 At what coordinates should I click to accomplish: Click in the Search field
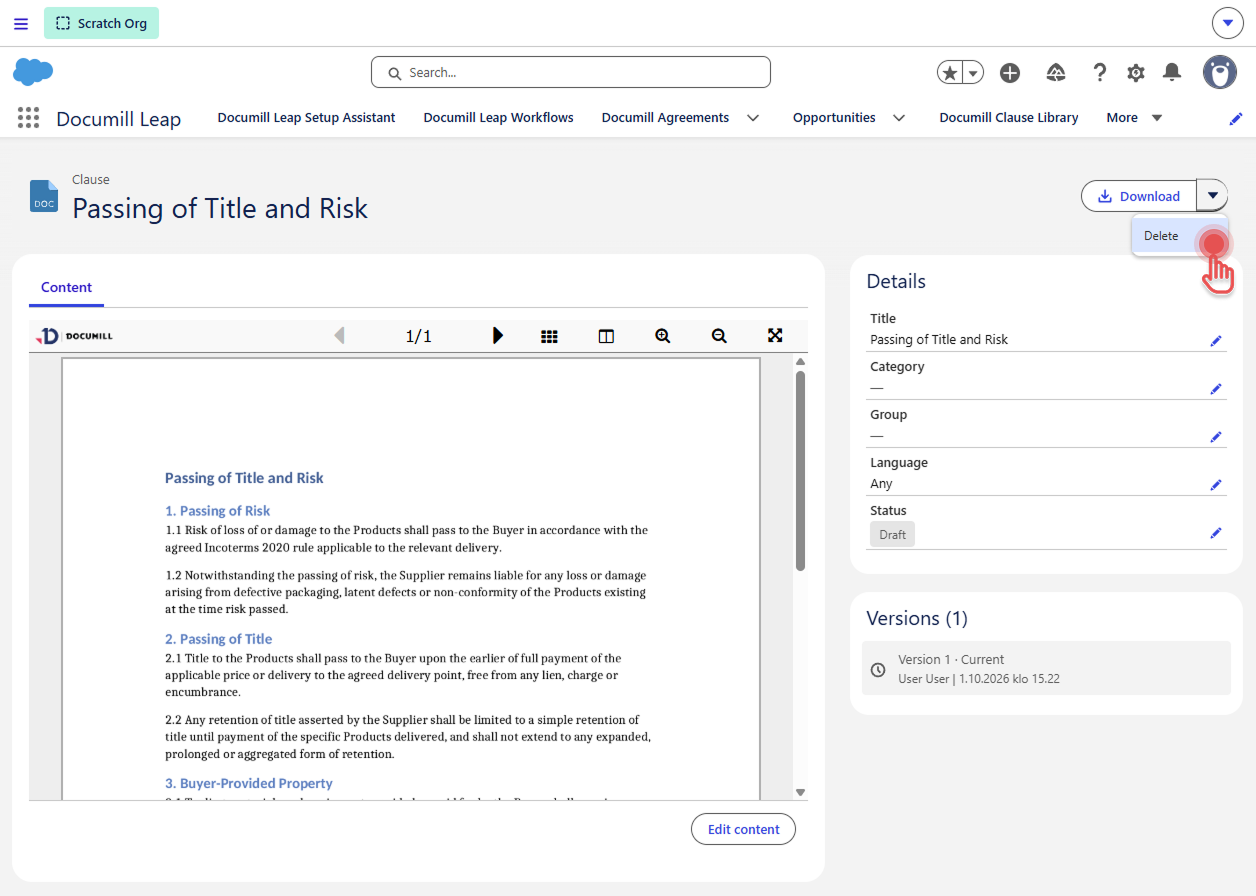pos(571,72)
